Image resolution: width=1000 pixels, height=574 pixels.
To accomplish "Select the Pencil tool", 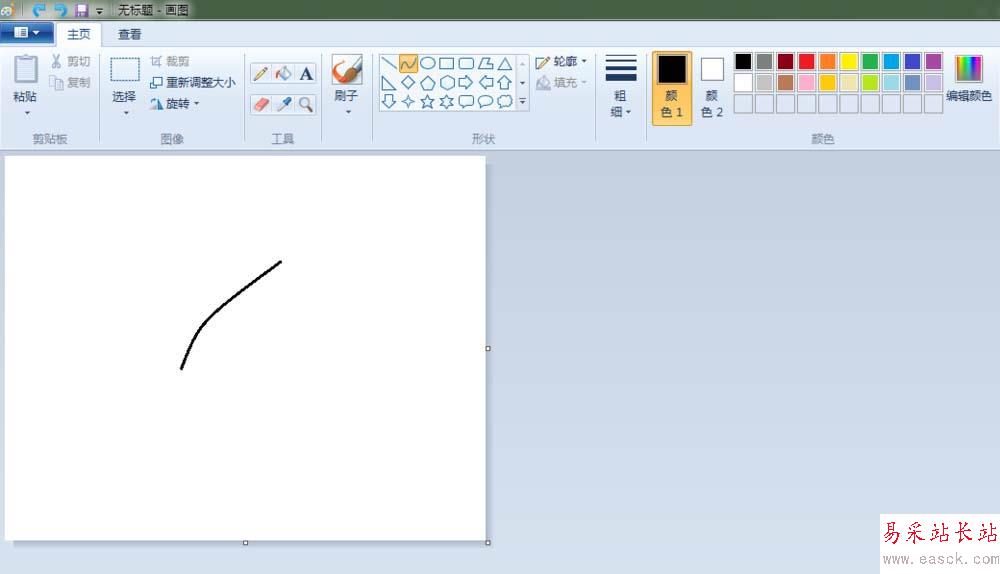I will click(x=260, y=73).
